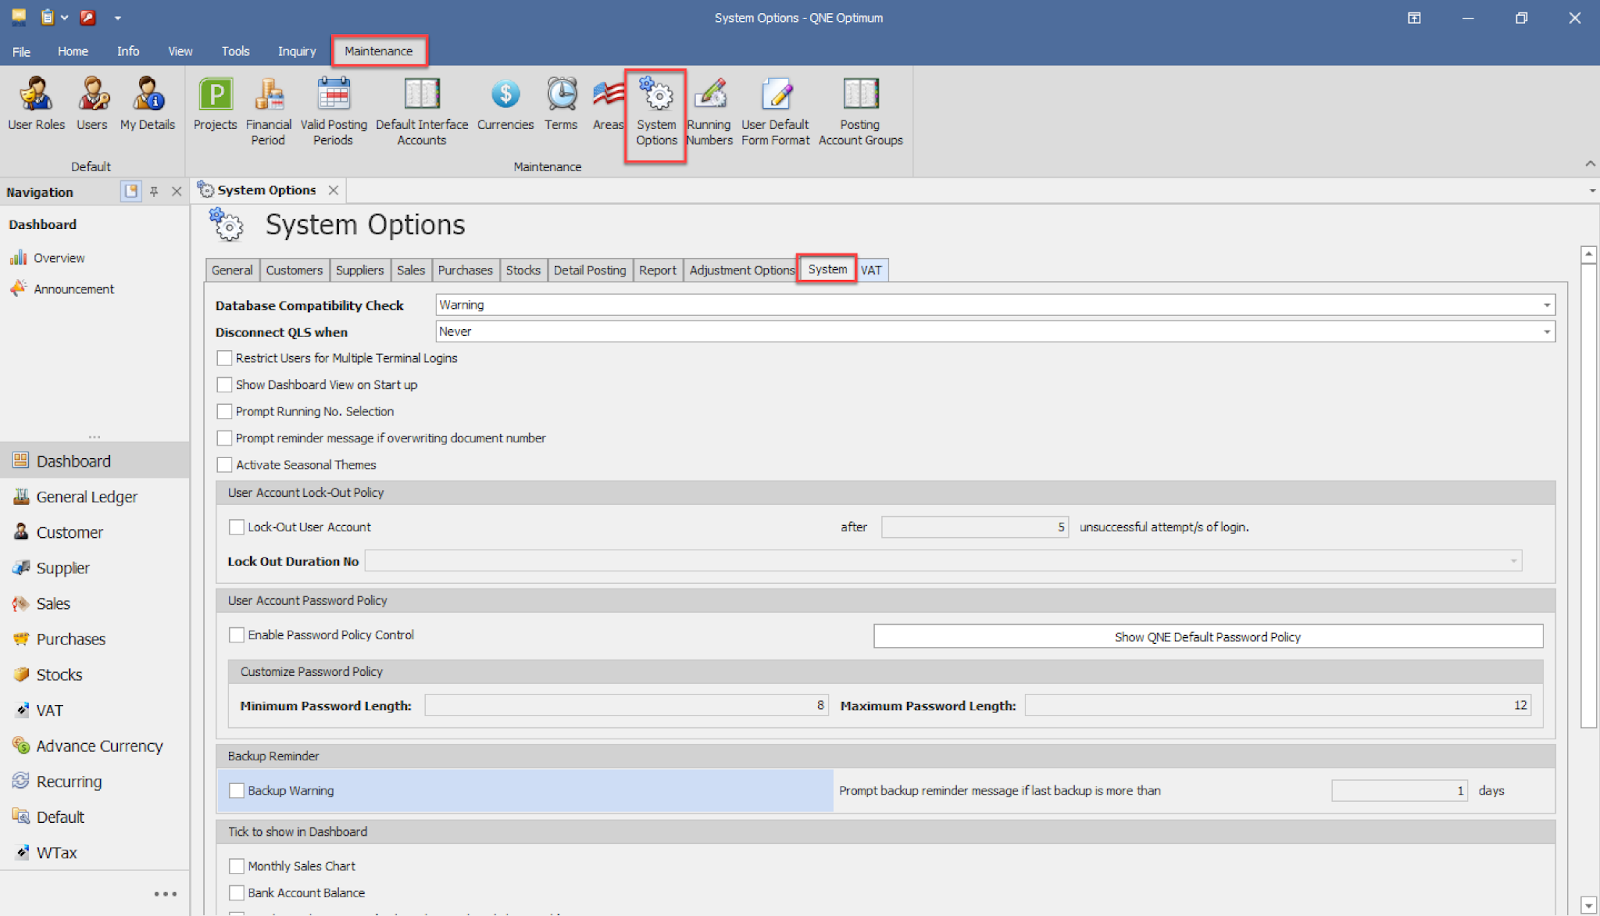The height and width of the screenshot is (916, 1600).
Task: Open Adjustment Options tab
Action: click(x=741, y=270)
